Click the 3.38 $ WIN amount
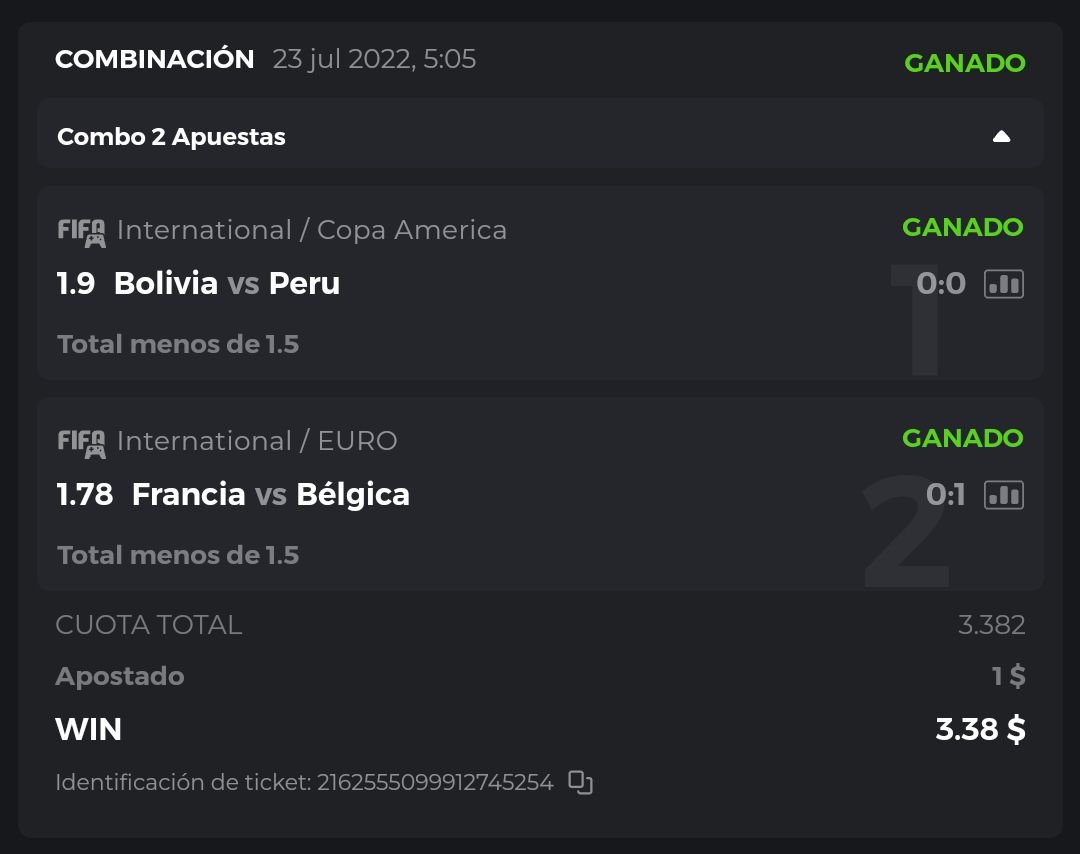This screenshot has width=1080, height=854. click(x=980, y=730)
